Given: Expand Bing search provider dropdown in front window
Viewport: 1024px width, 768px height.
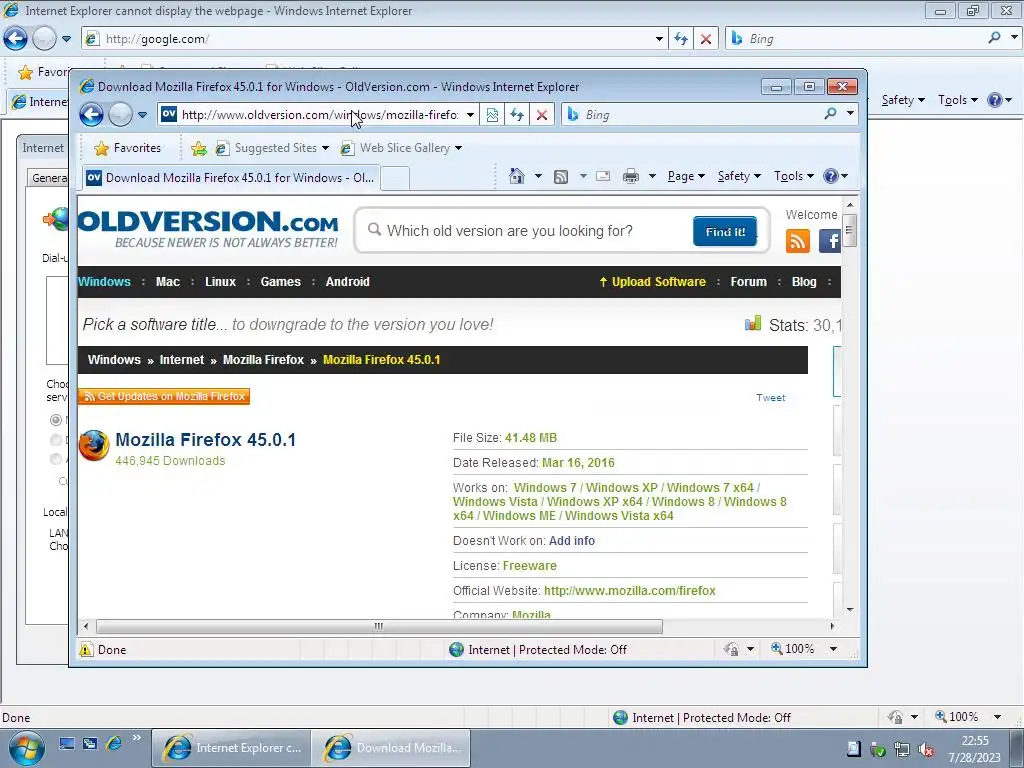Looking at the screenshot, I should click(850, 114).
